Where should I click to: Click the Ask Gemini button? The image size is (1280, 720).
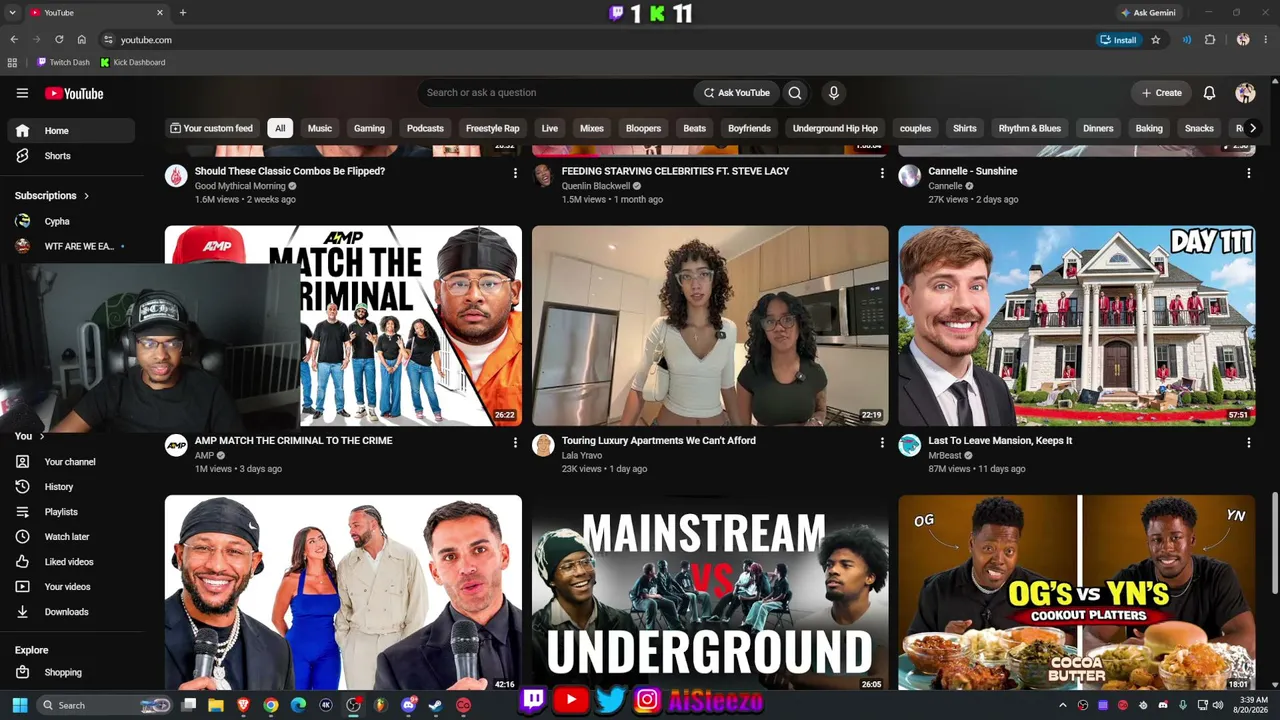coord(1148,13)
